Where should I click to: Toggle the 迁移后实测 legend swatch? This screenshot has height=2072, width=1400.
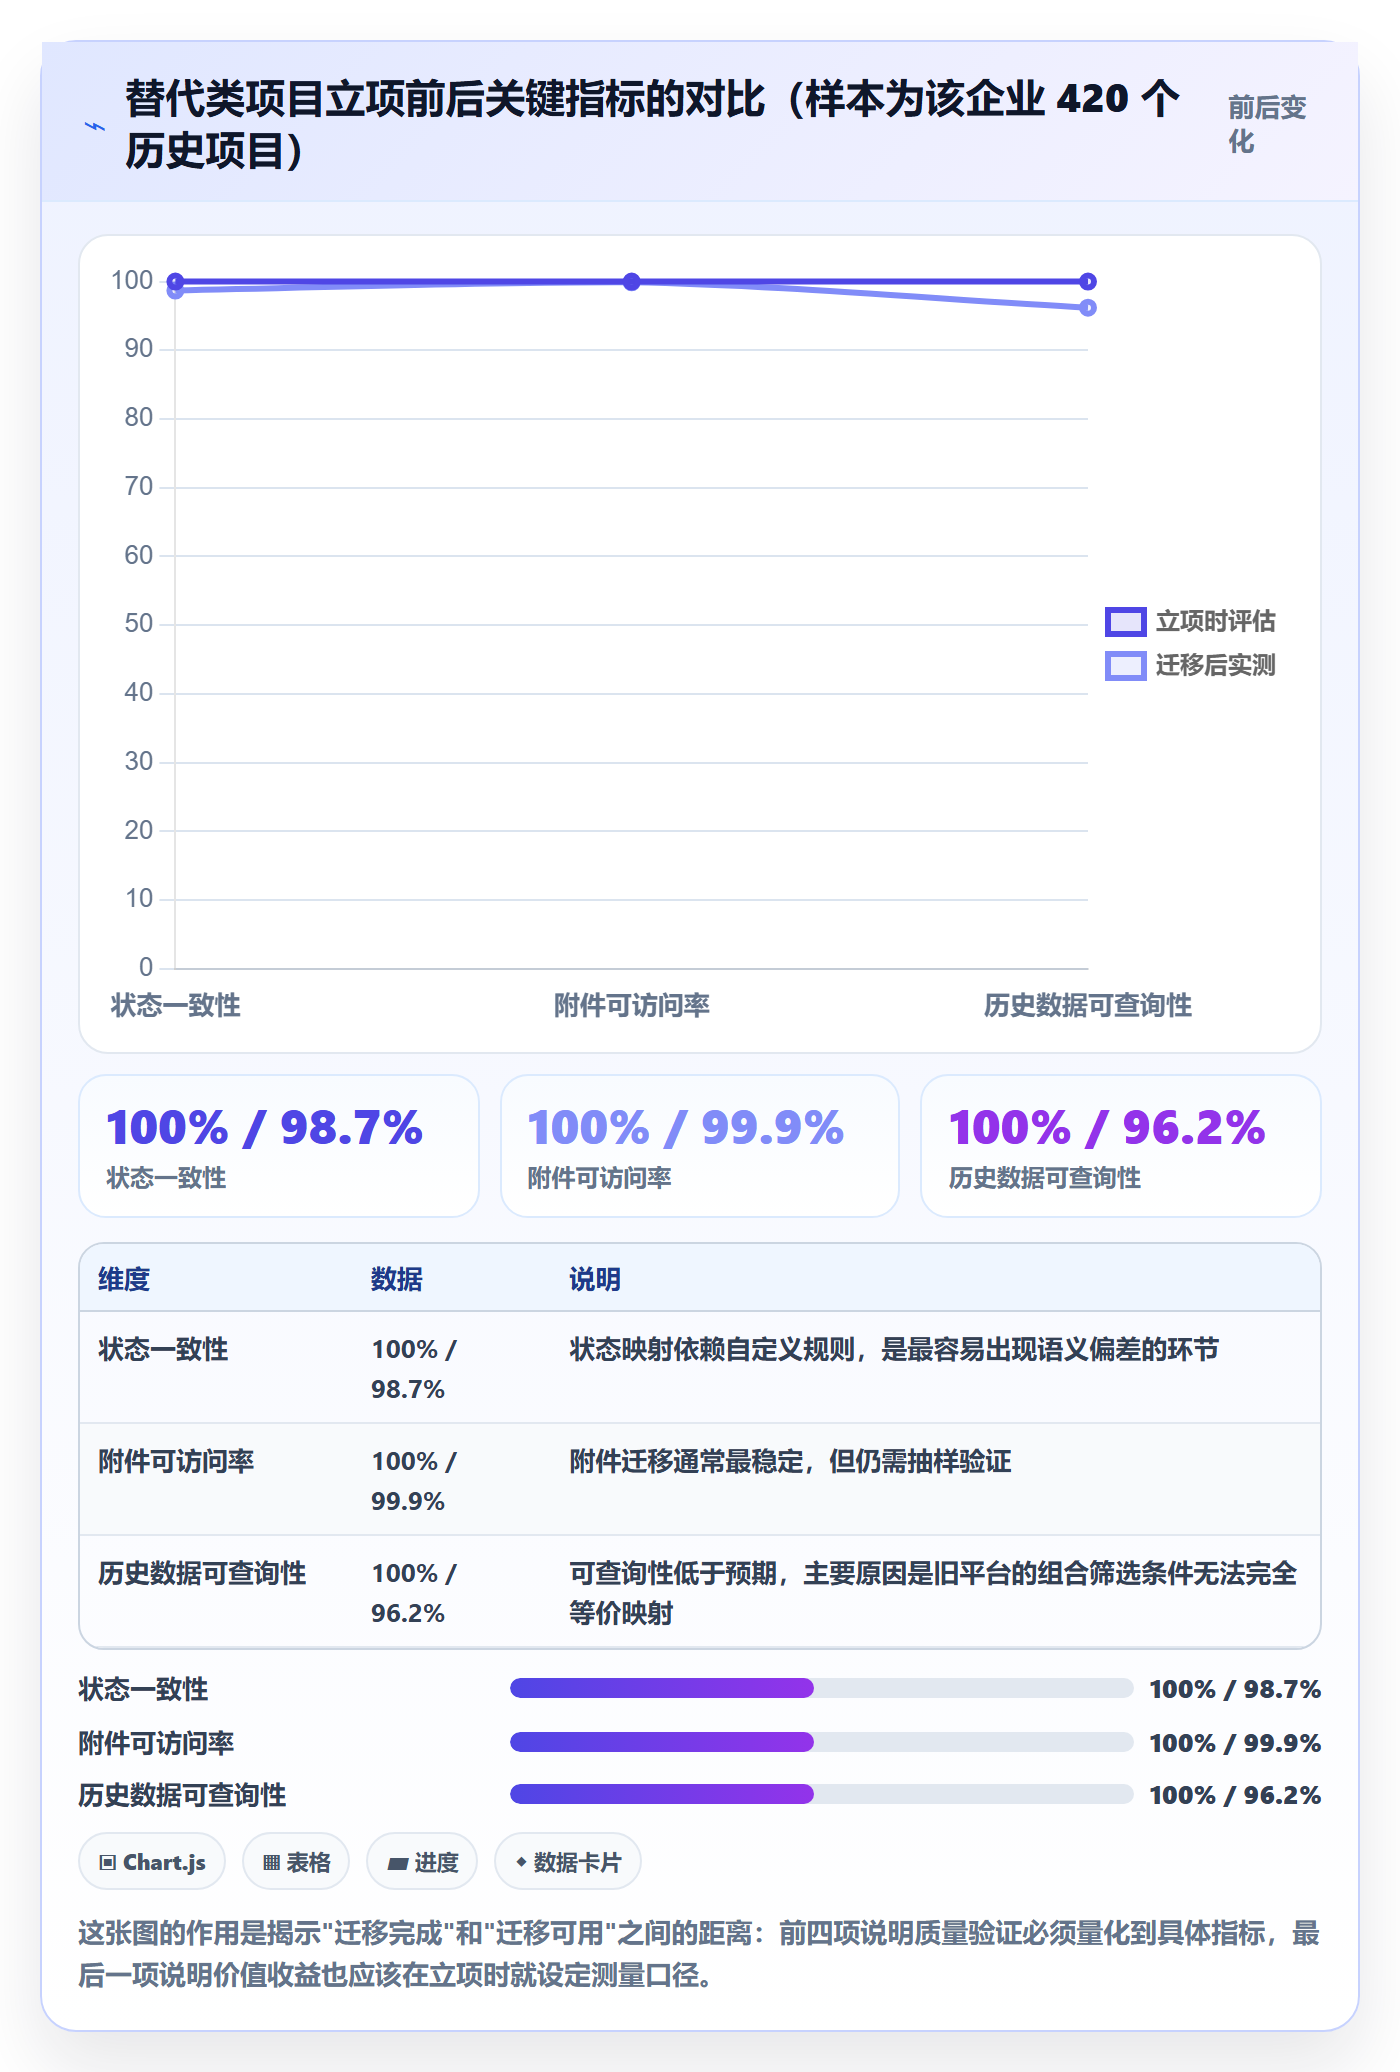(x=1125, y=666)
